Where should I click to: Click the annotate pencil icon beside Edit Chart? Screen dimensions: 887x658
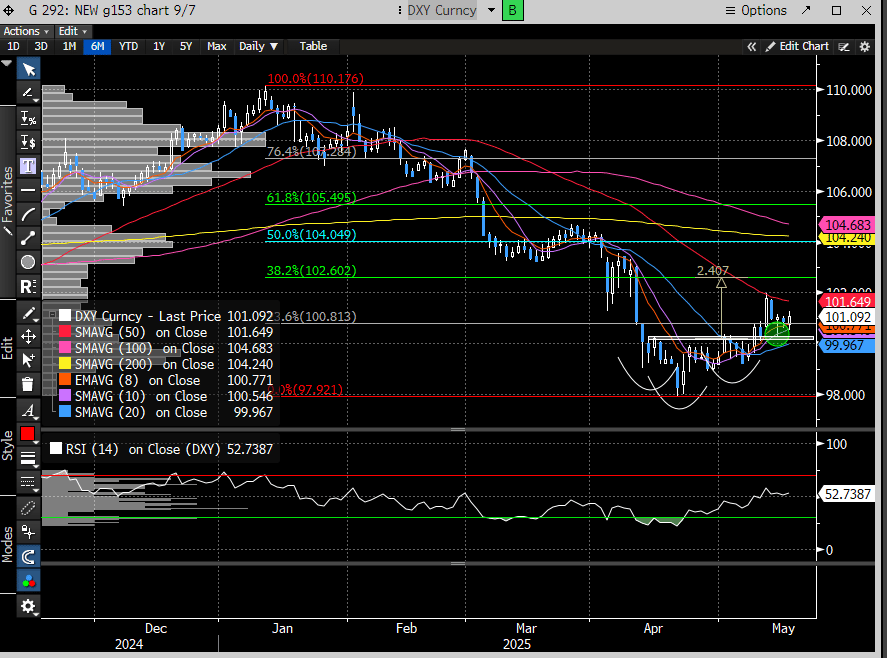(x=844, y=47)
